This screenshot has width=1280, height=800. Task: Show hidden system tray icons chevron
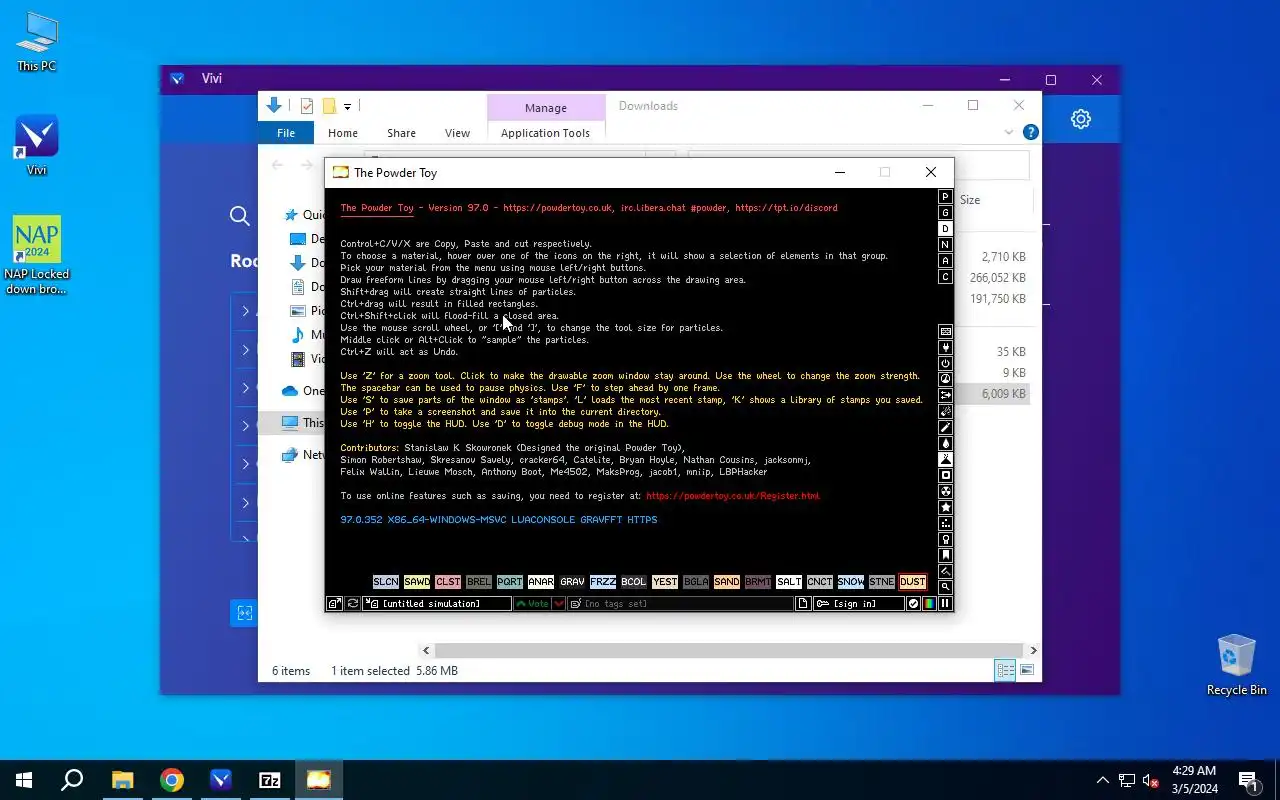click(x=1102, y=780)
